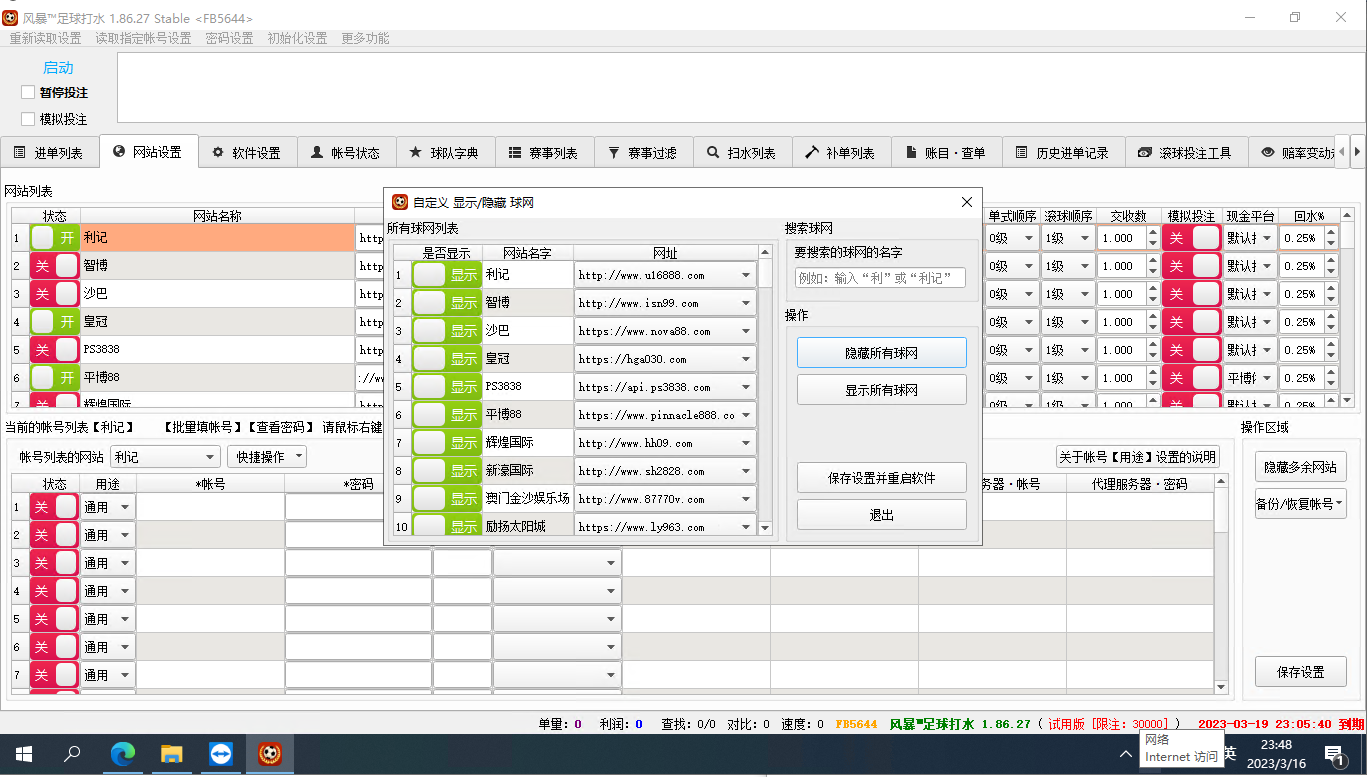Click the hammer icon on 补单列表 tab
The image size is (1367, 777).
coord(811,153)
